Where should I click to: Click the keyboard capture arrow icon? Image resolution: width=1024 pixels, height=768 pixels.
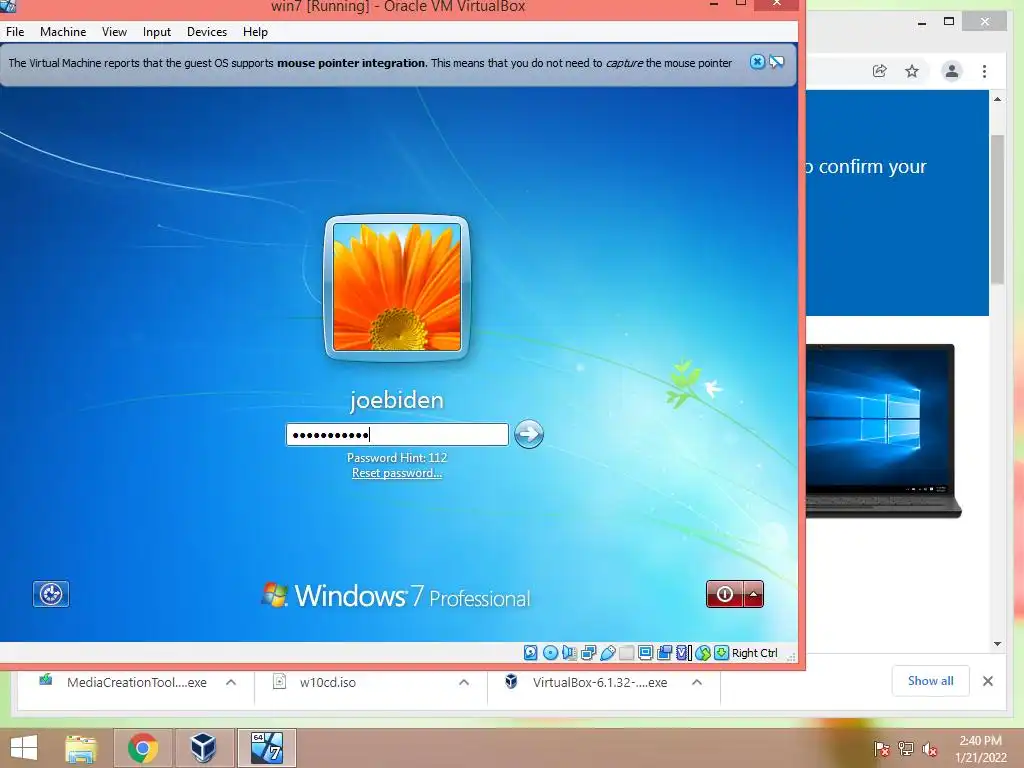(x=721, y=652)
